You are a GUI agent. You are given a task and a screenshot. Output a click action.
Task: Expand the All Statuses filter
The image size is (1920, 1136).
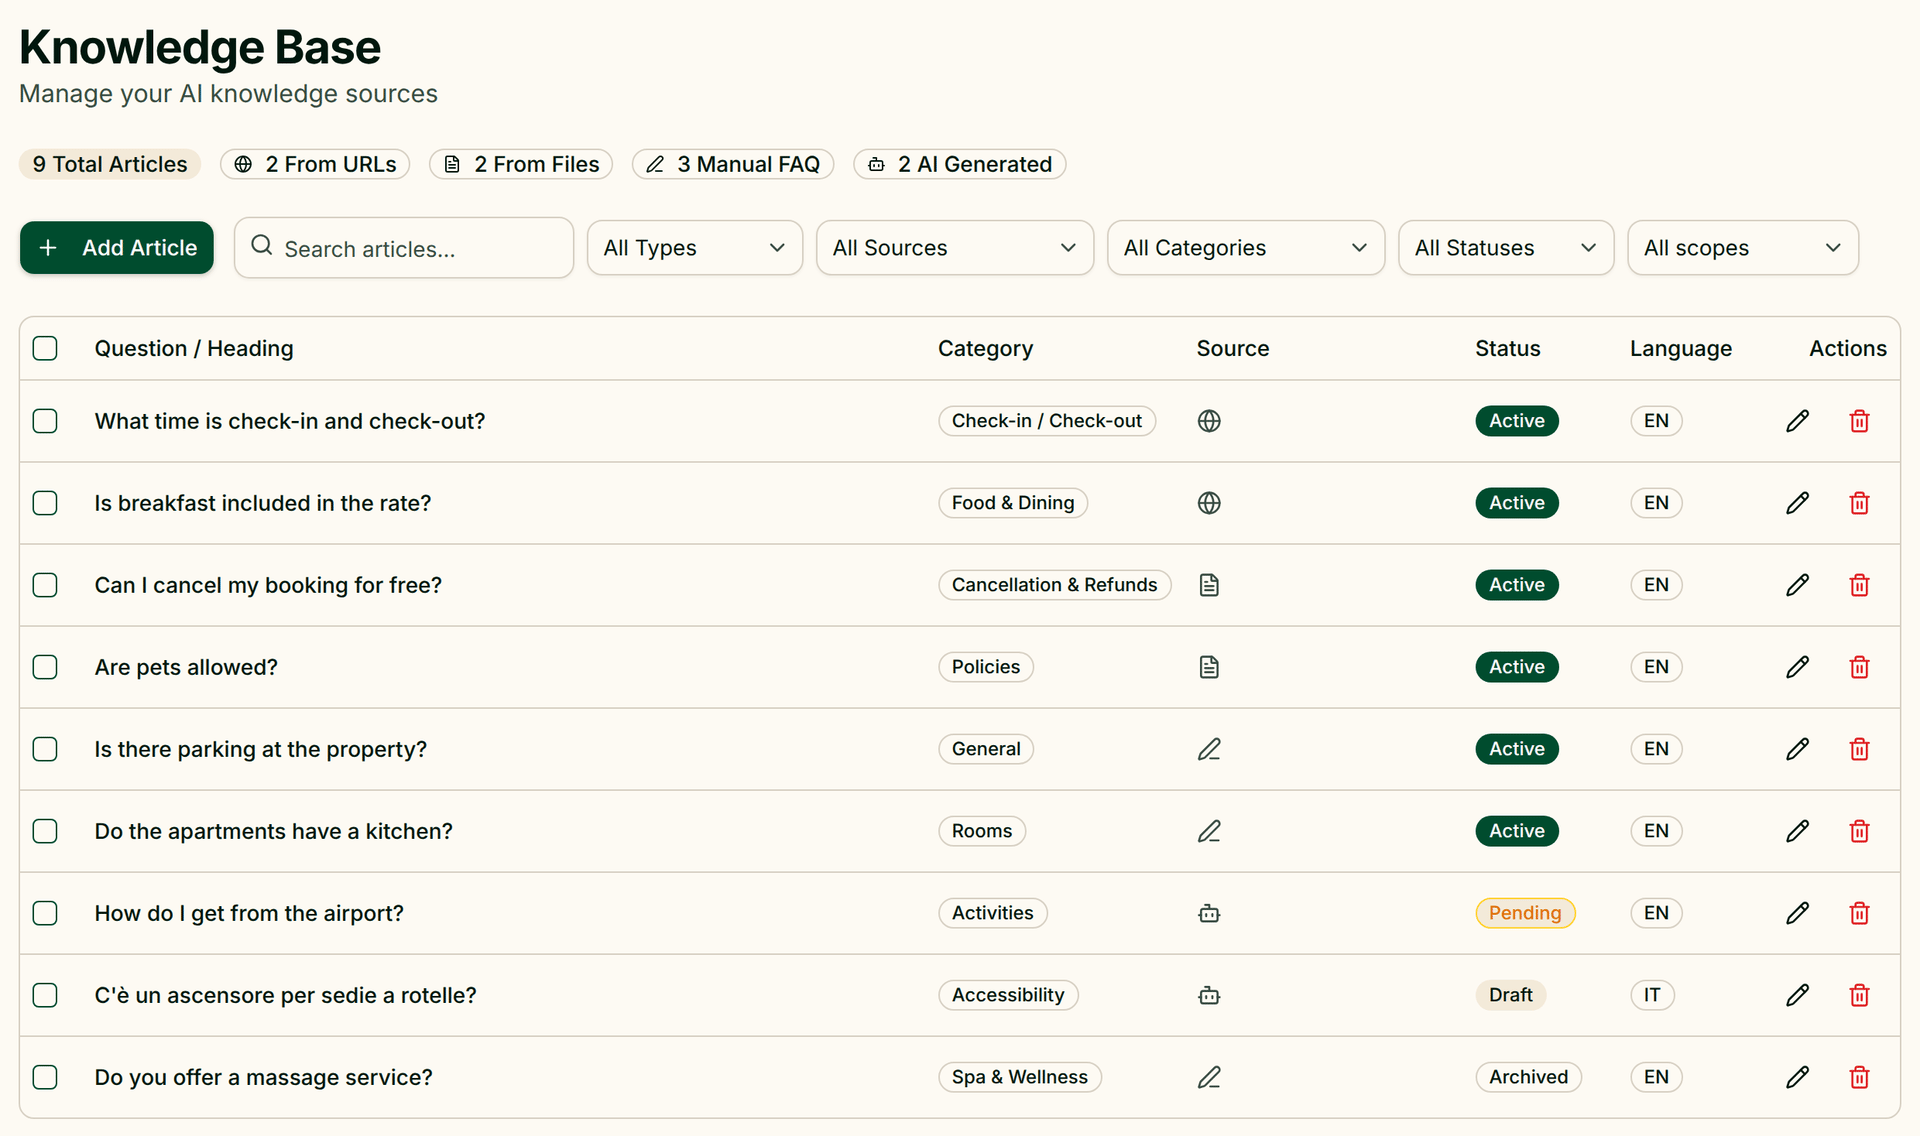click(x=1506, y=248)
